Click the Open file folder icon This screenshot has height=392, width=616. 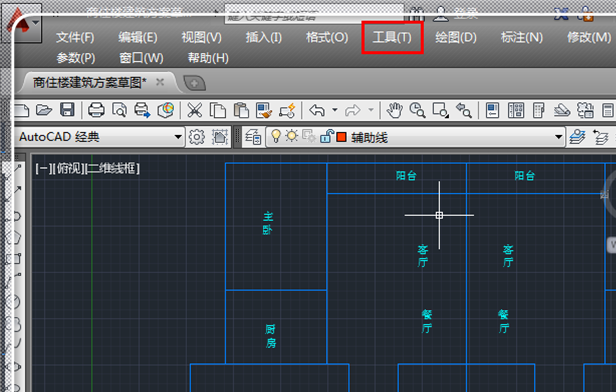coord(44,110)
